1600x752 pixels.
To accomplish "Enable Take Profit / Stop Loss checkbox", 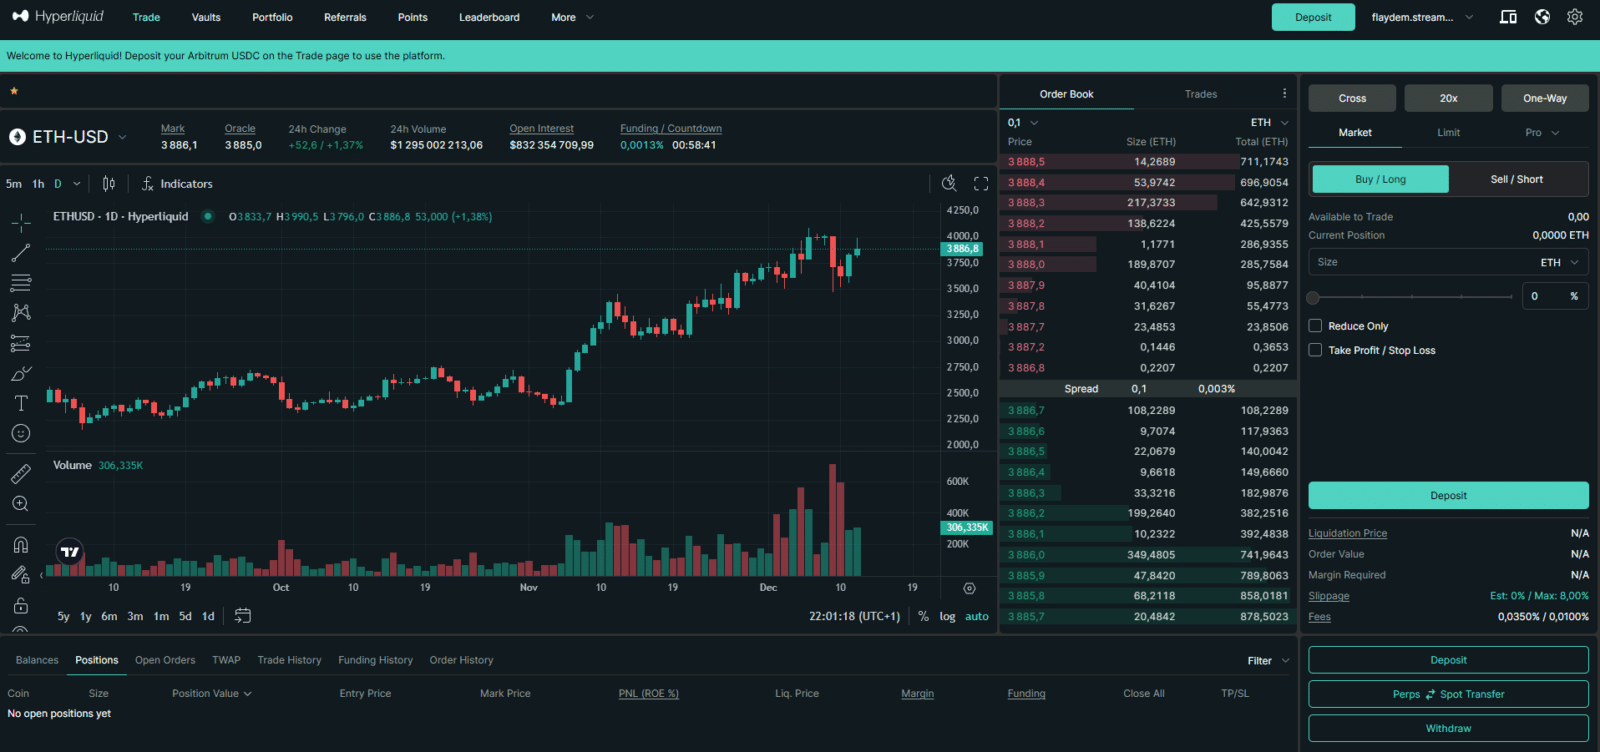I will point(1316,350).
